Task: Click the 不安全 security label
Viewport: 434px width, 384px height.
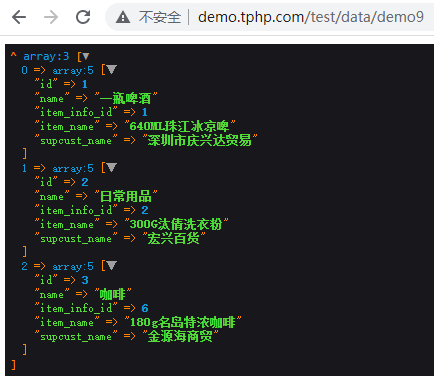Action: 160,17
